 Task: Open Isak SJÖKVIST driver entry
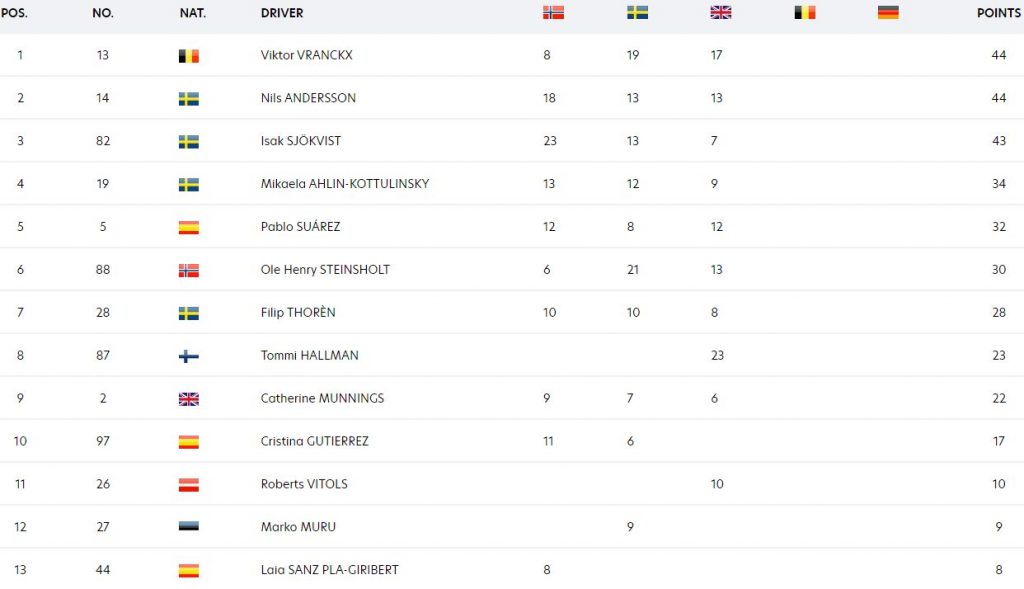point(300,140)
